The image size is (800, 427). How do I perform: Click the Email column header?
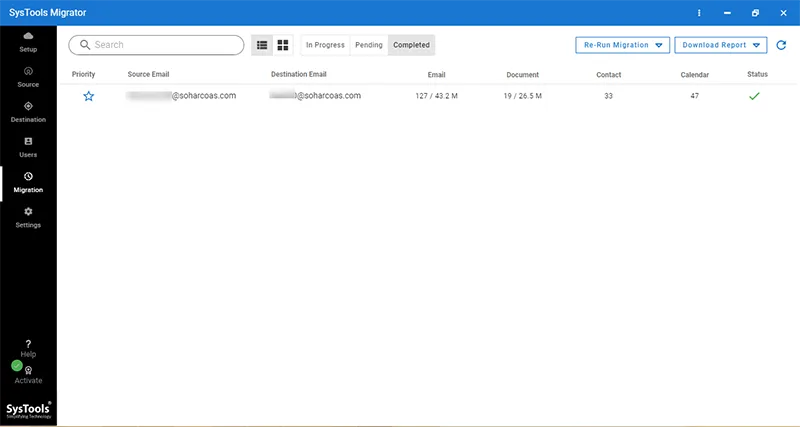coord(436,74)
